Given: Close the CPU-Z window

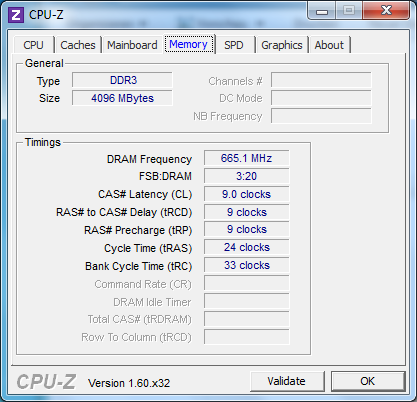Looking at the screenshot, I should (386, 11).
